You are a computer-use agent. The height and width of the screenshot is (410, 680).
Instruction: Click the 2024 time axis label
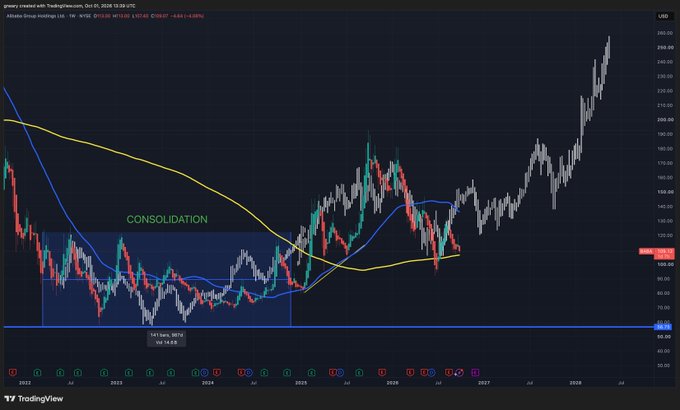(208, 383)
